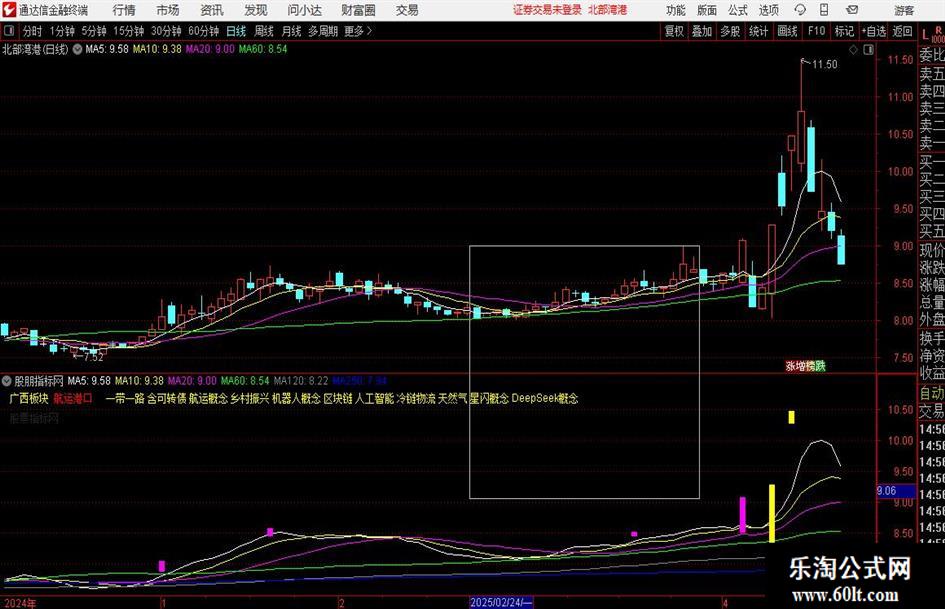Viewport: 945px width, 609px height.
Task: Open the 市场 menu
Action: (168, 10)
